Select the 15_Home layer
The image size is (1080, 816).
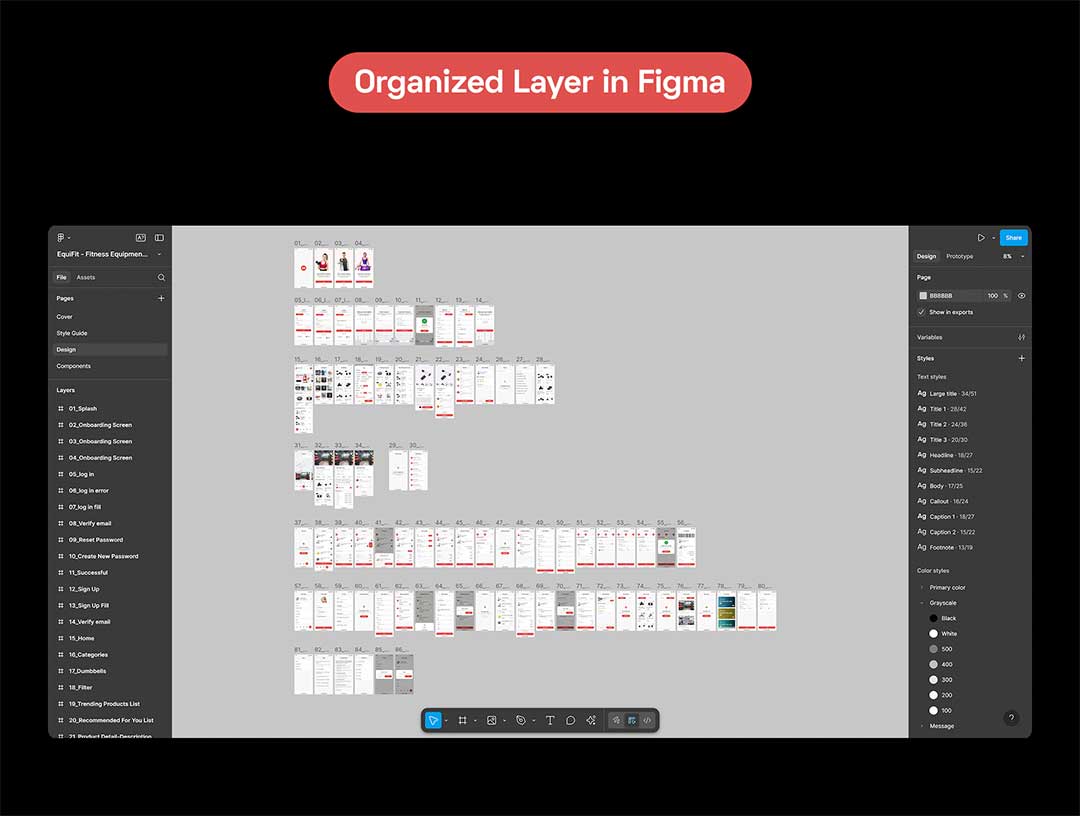tap(81, 638)
